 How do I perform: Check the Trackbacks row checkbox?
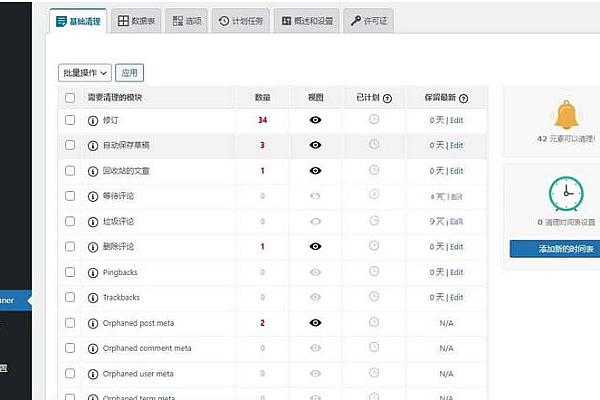70,297
